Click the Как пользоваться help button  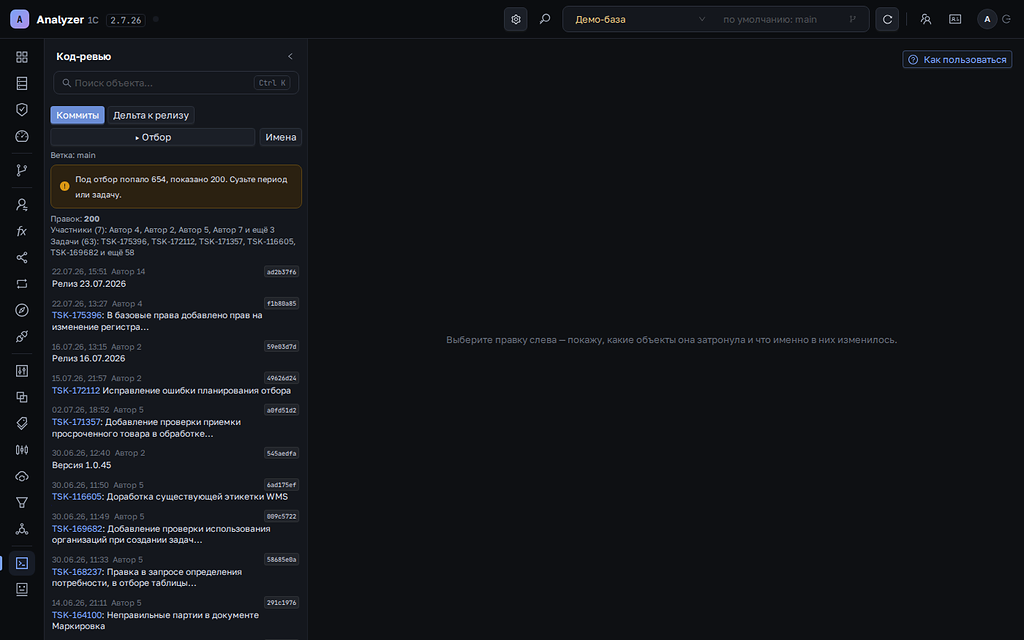coord(957,59)
